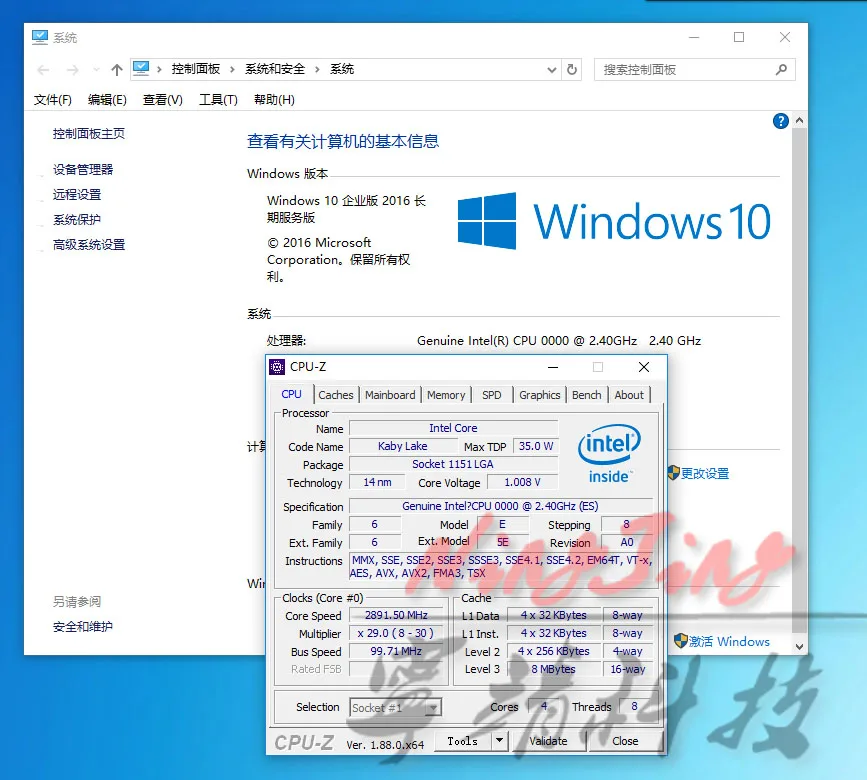Open the 查看(V) menu

(163, 100)
